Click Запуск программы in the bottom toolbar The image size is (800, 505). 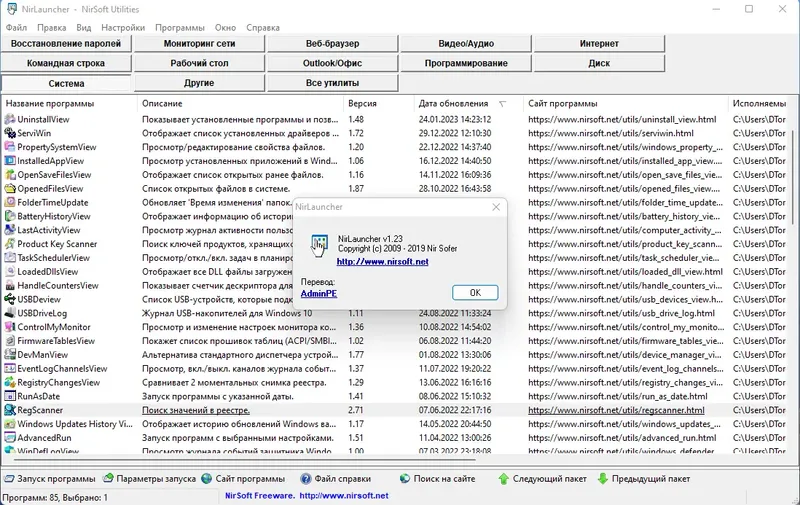tap(49, 479)
